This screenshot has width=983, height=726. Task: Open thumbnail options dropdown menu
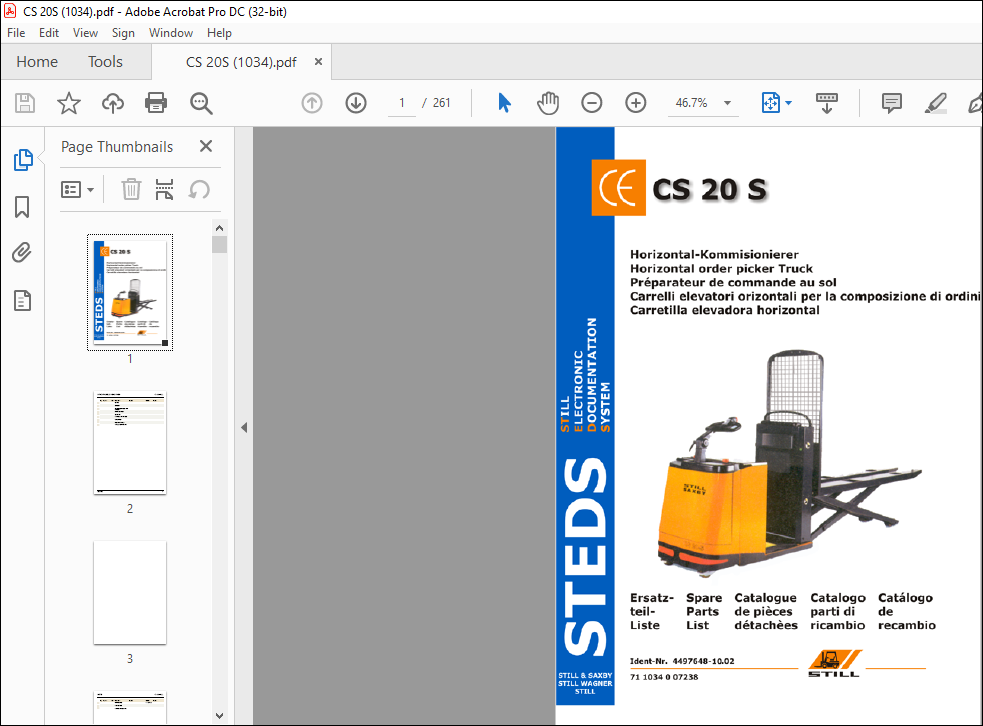[x=78, y=189]
